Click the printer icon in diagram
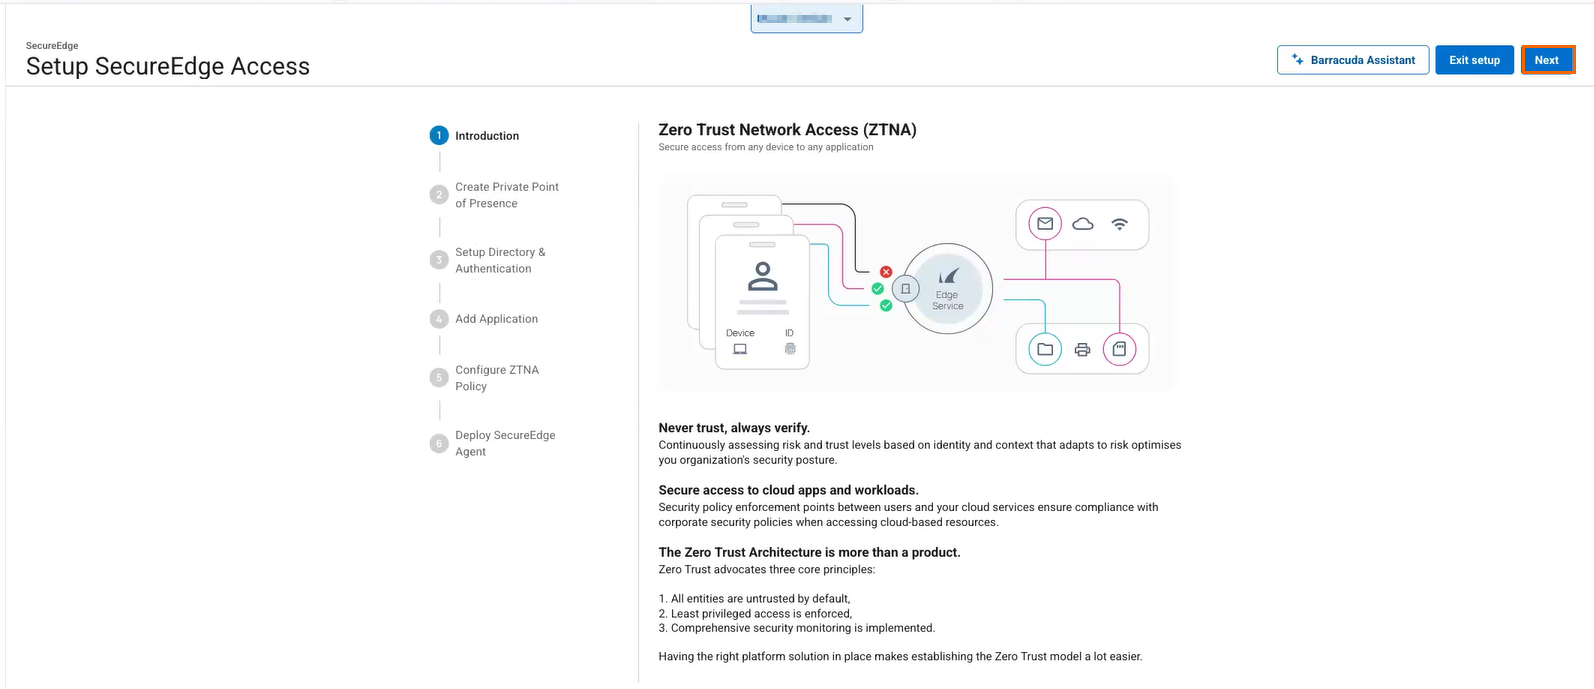The height and width of the screenshot is (689, 1594). (x=1082, y=349)
